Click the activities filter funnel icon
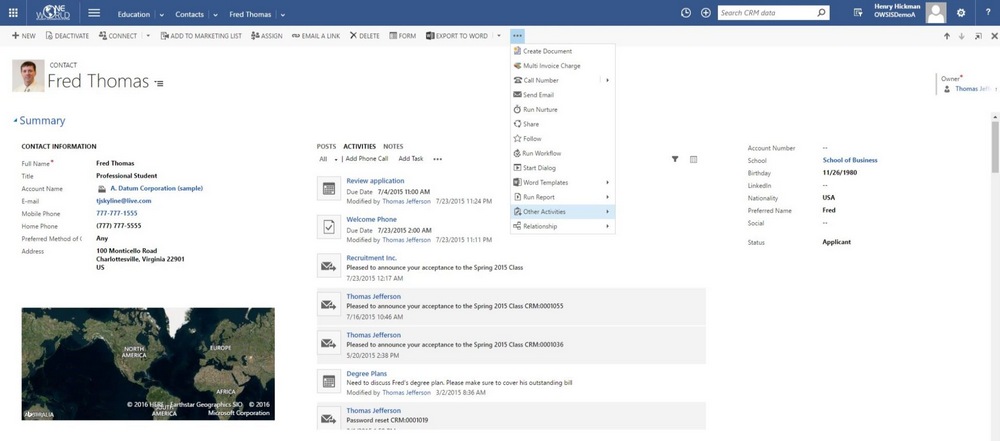 tap(675, 159)
